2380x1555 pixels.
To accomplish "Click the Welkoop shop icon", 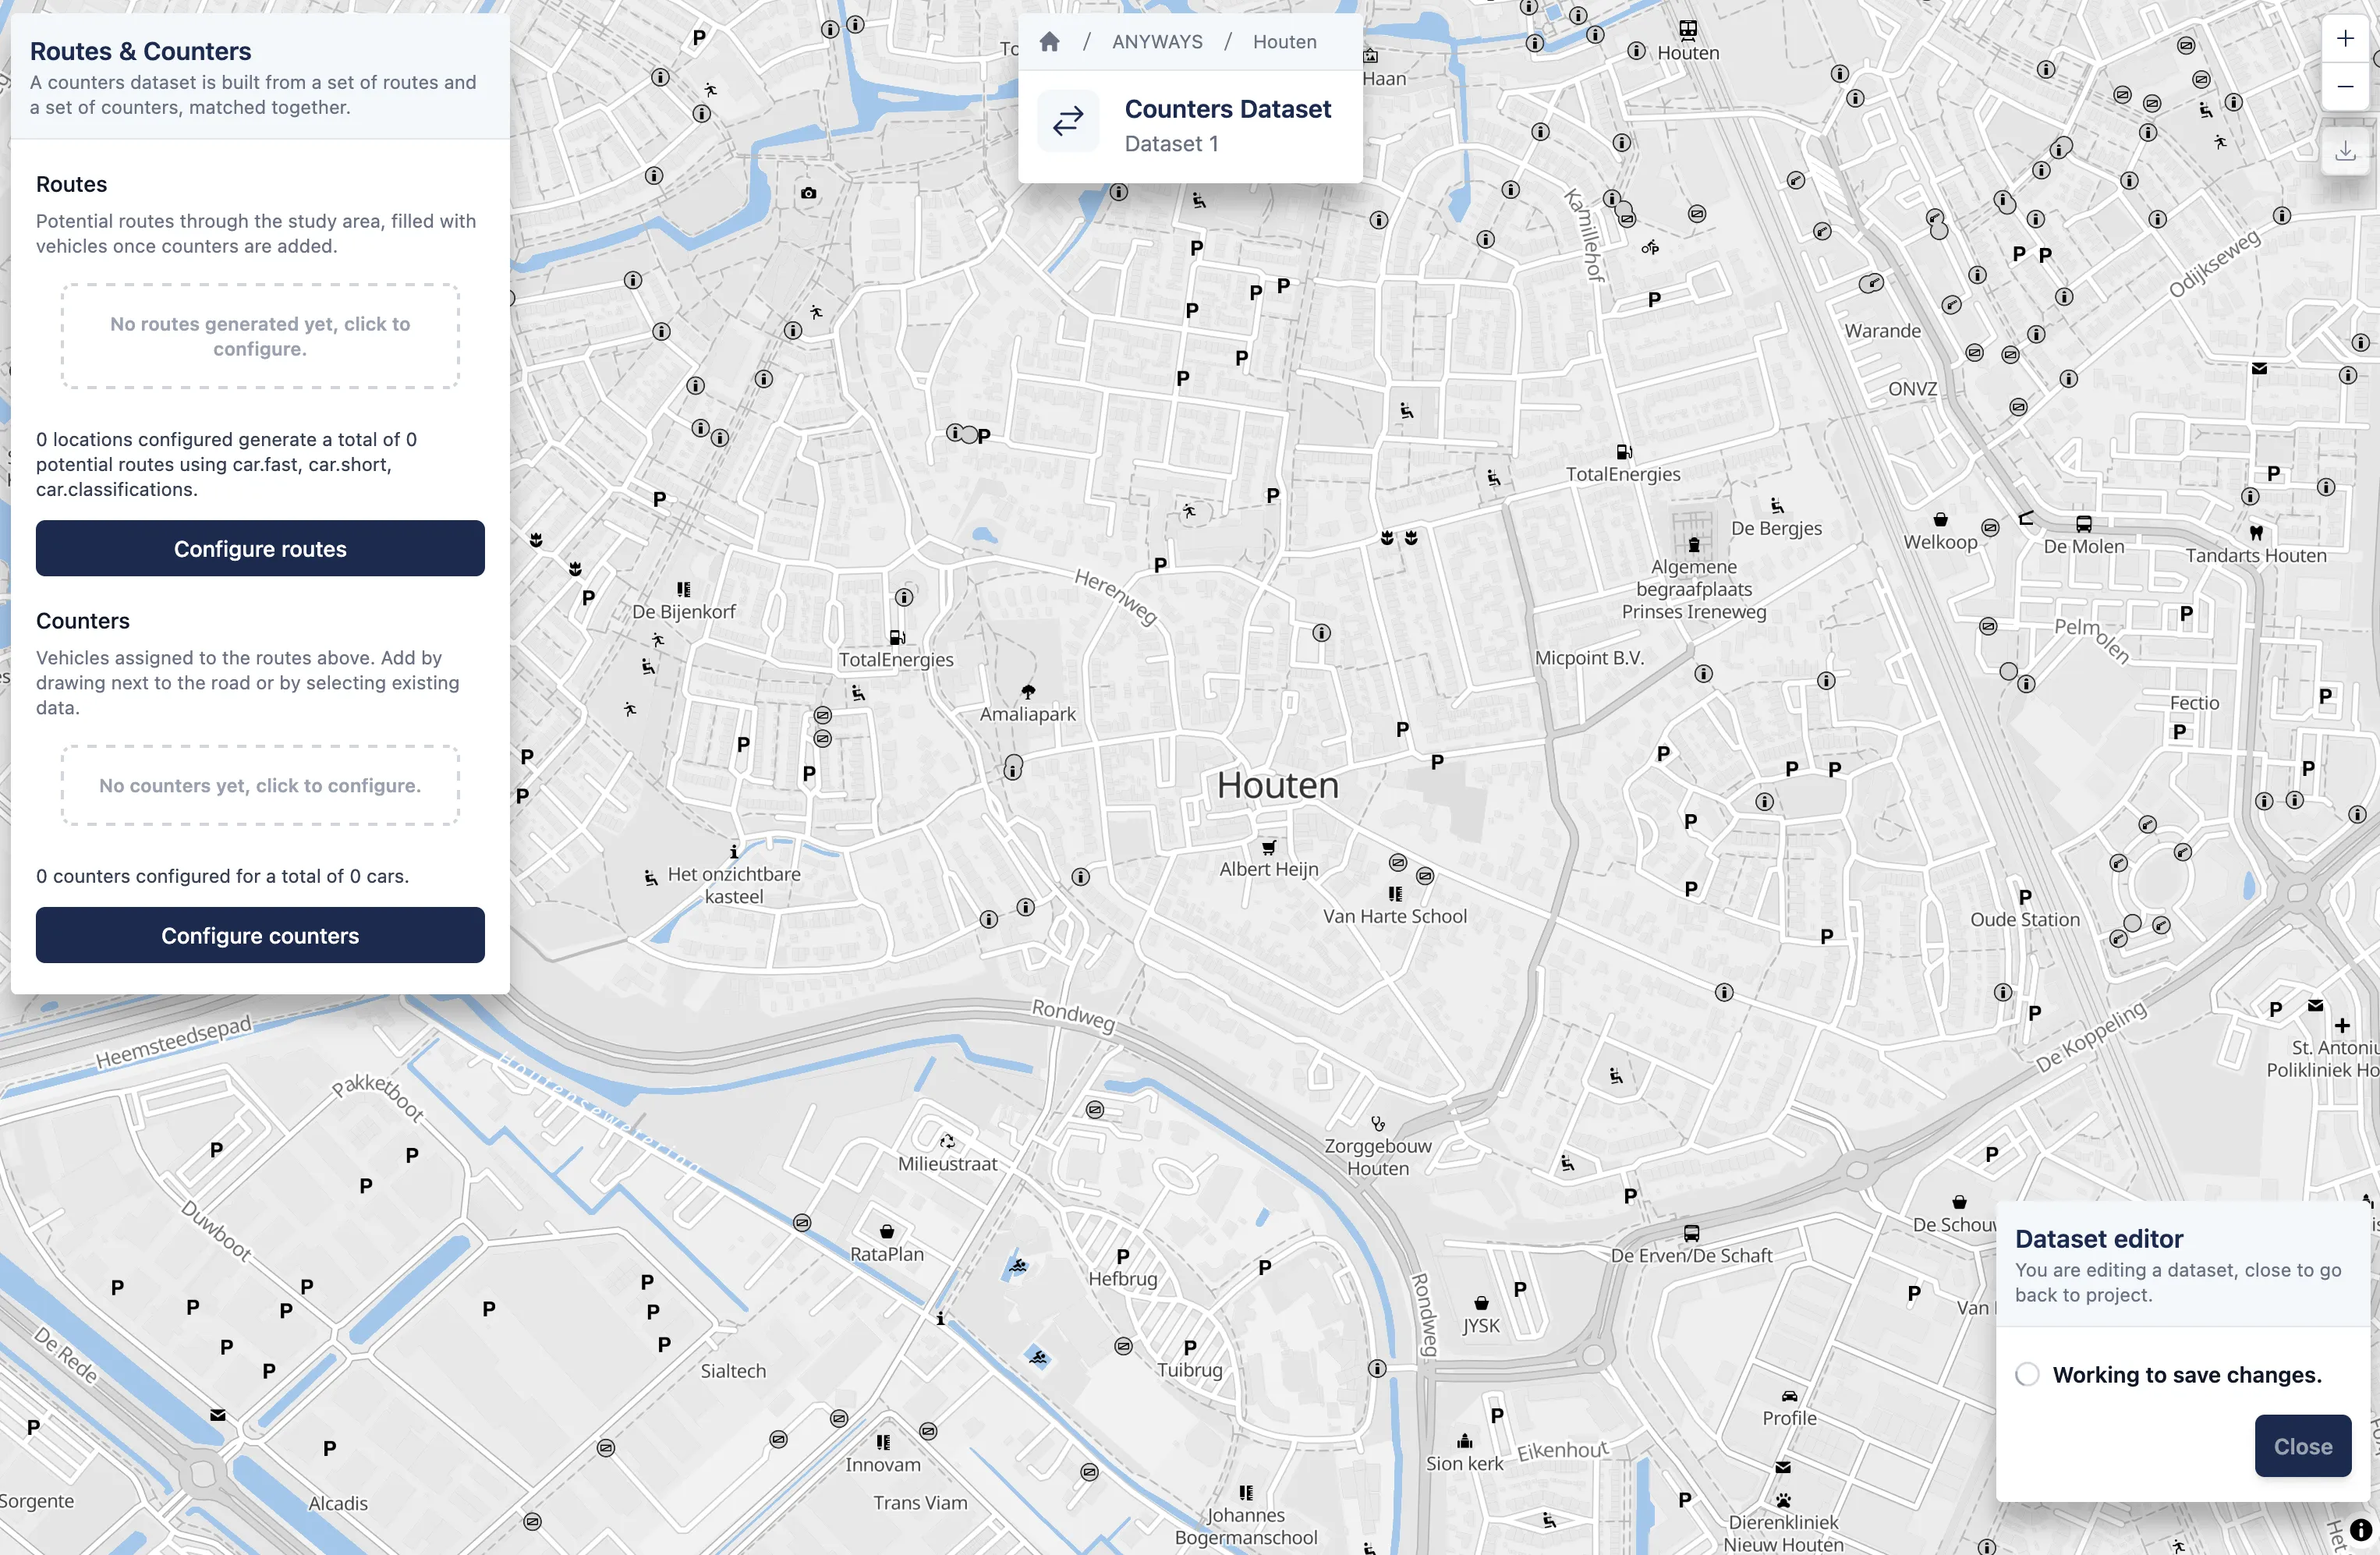I will pos(1940,519).
